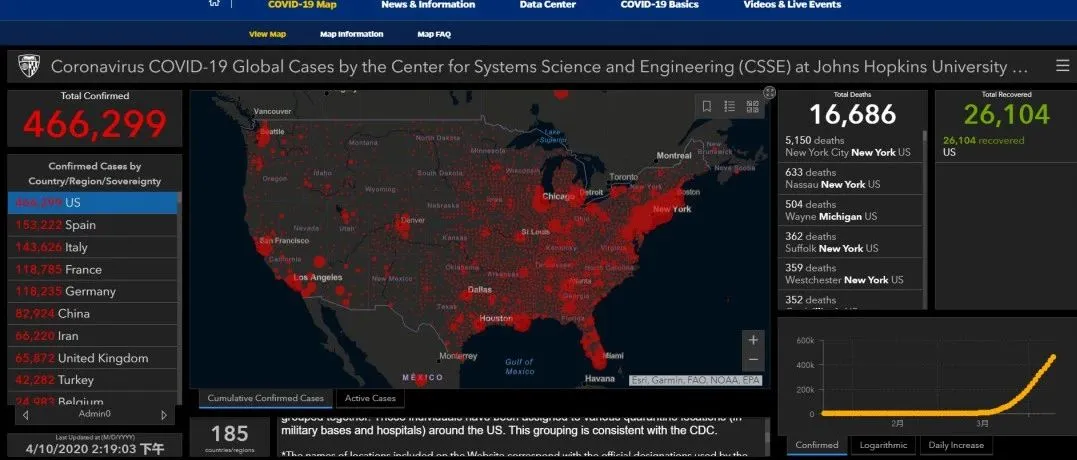The height and width of the screenshot is (460, 1077).
Task: Click the Esri, Garmin map attribution
Action: pos(695,380)
